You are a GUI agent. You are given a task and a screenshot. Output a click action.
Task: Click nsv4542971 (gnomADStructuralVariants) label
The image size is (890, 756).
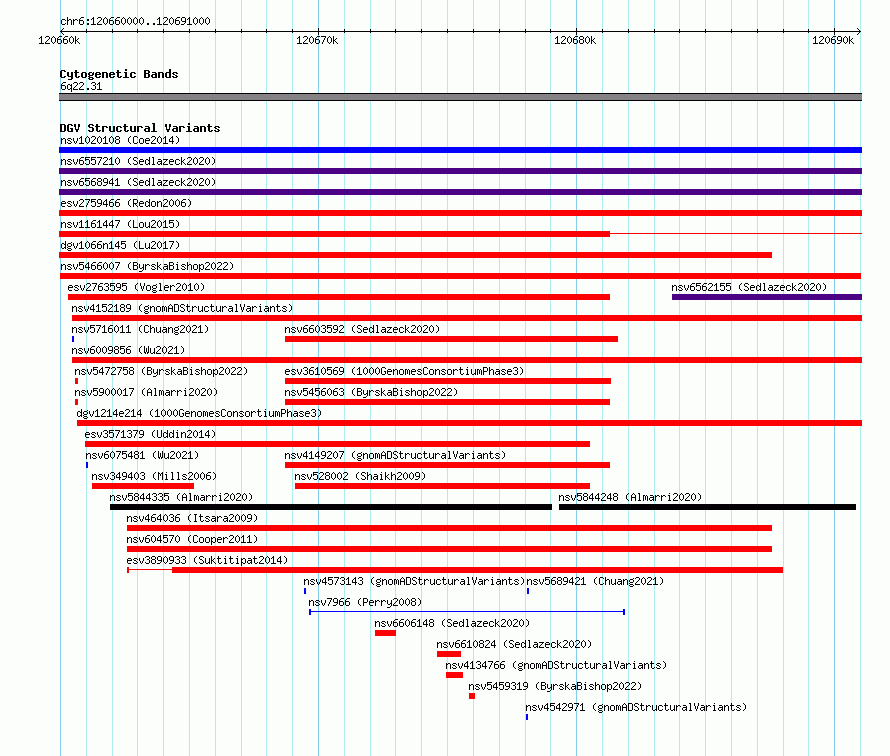(636, 707)
